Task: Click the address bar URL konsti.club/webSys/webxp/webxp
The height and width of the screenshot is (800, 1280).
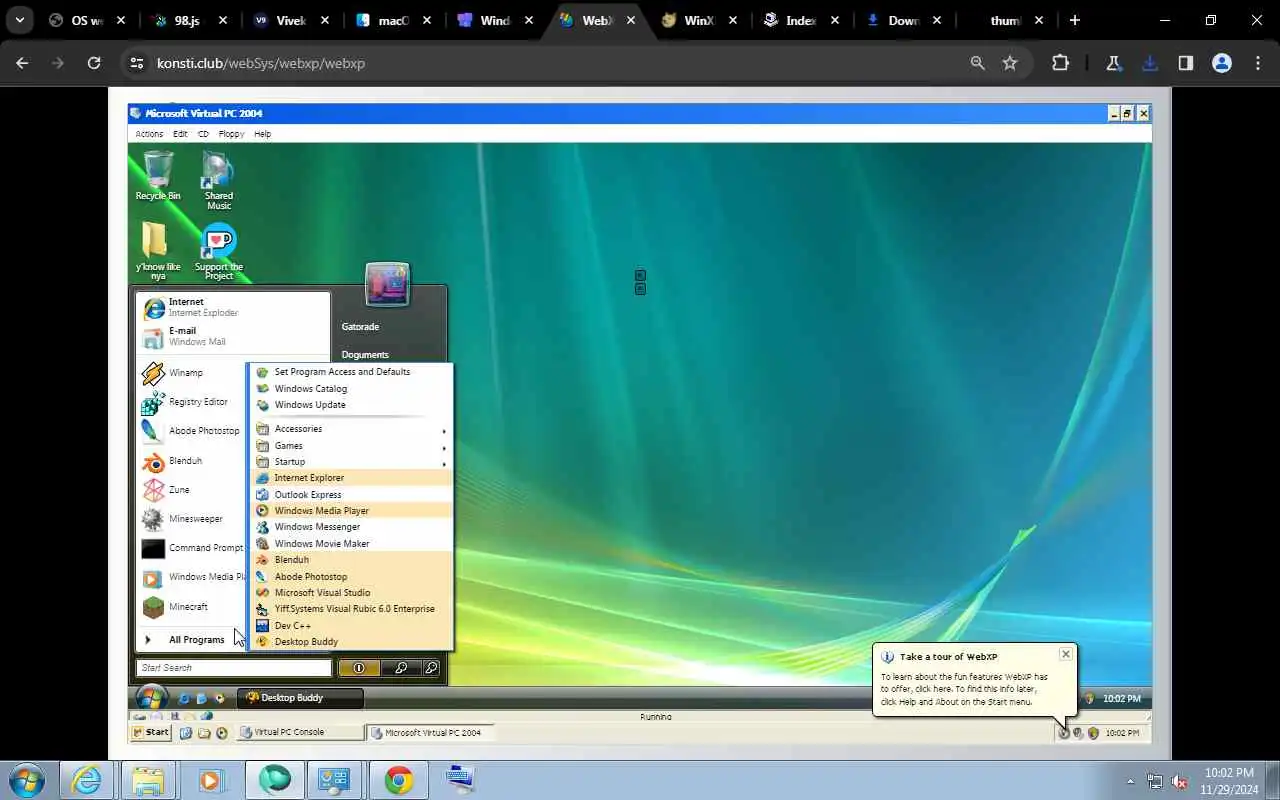Action: [261, 63]
